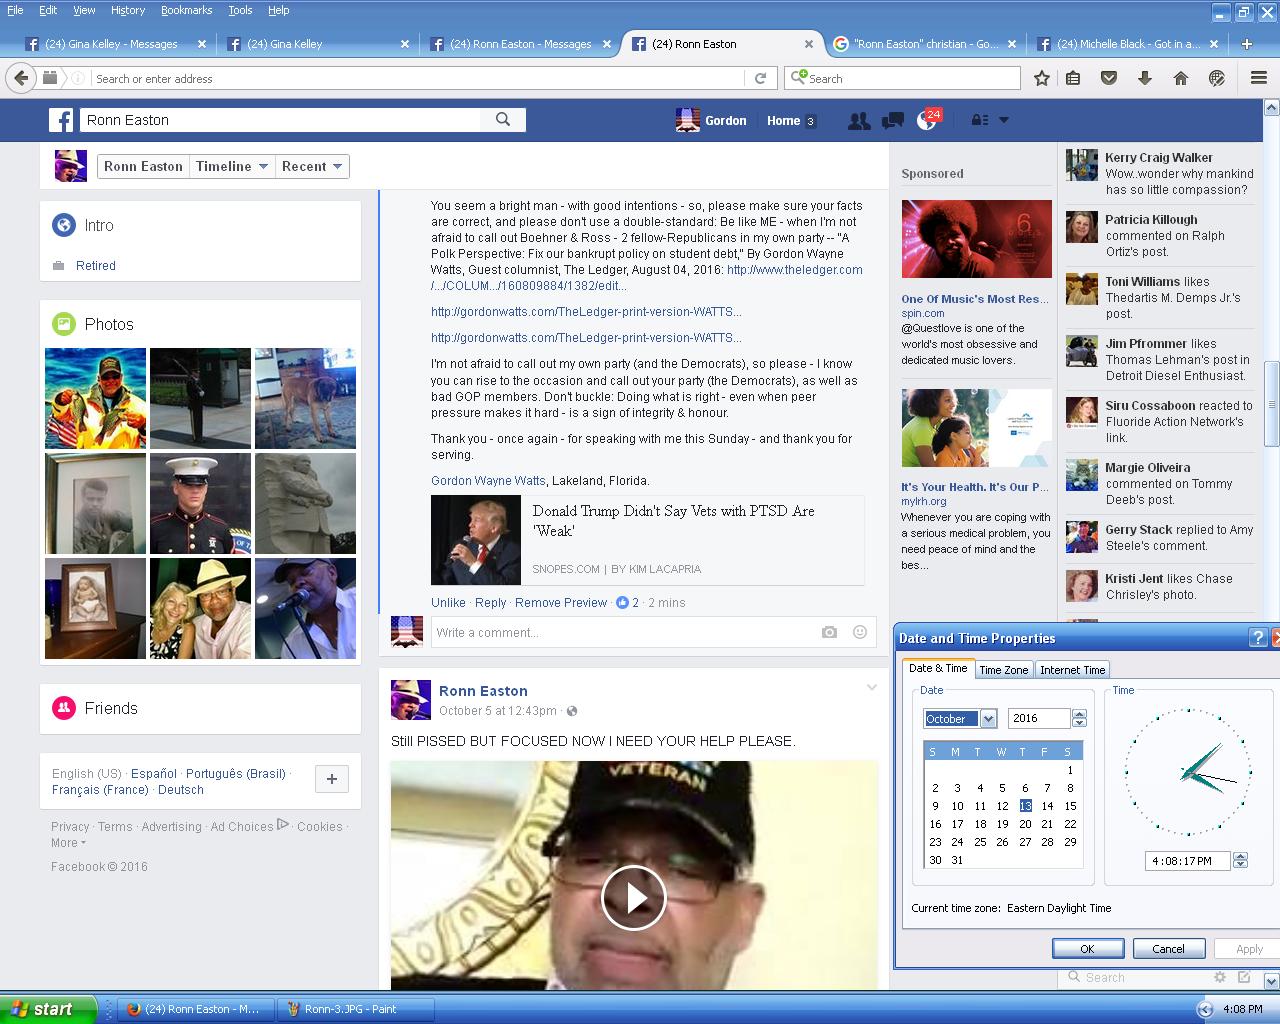
Task: Open the month dropdown showing October
Action: point(988,719)
